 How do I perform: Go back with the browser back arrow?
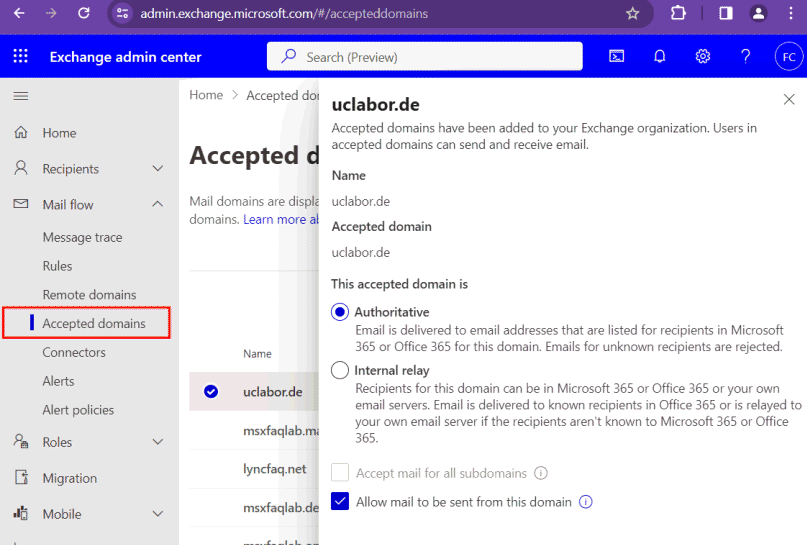click(19, 13)
